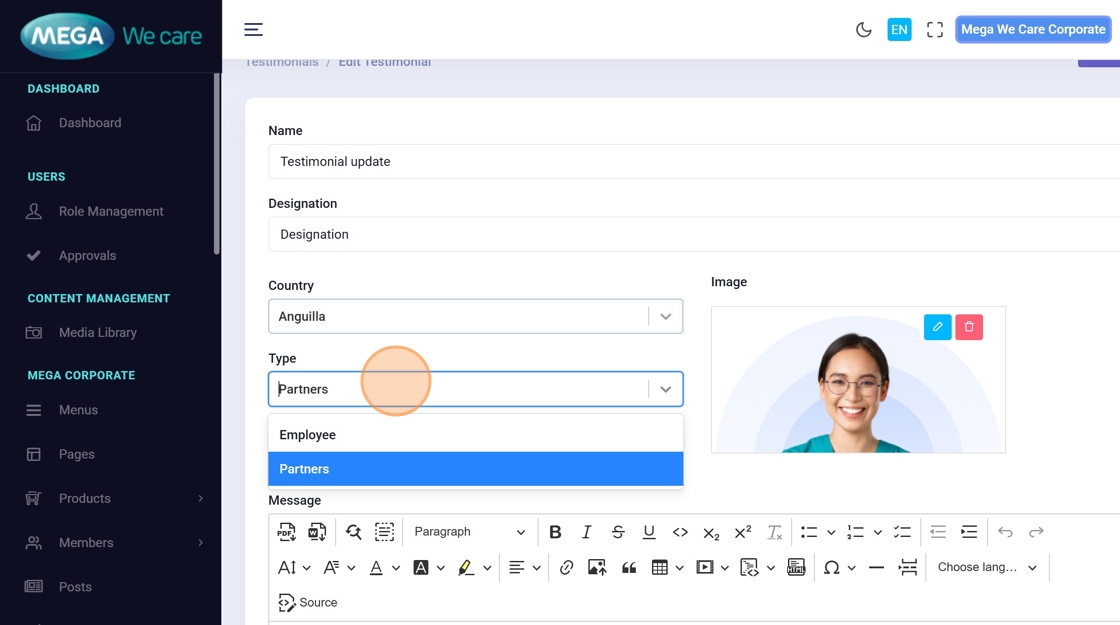Screen dimensions: 1120x625
Task: Open the text highlight color picker
Action: pyautogui.click(x=487, y=568)
